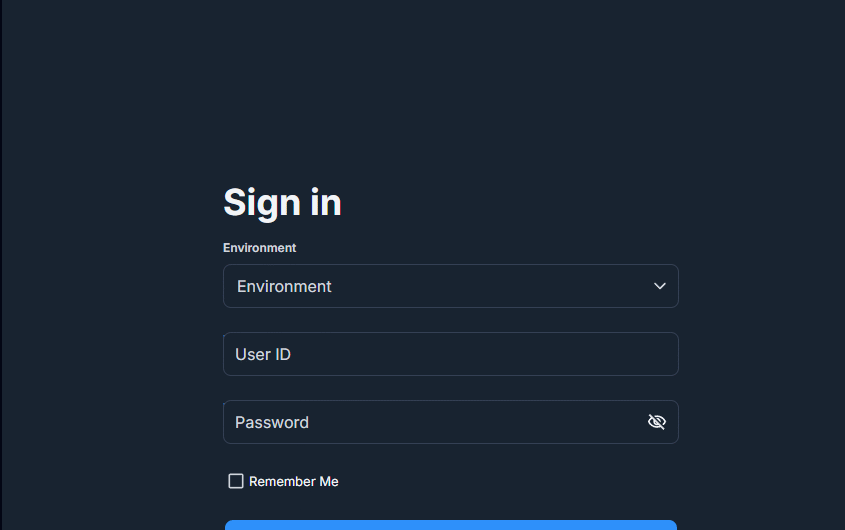This screenshot has height=530, width=845.
Task: Click empty area right of User ID text
Action: pyautogui.click(x=485, y=354)
